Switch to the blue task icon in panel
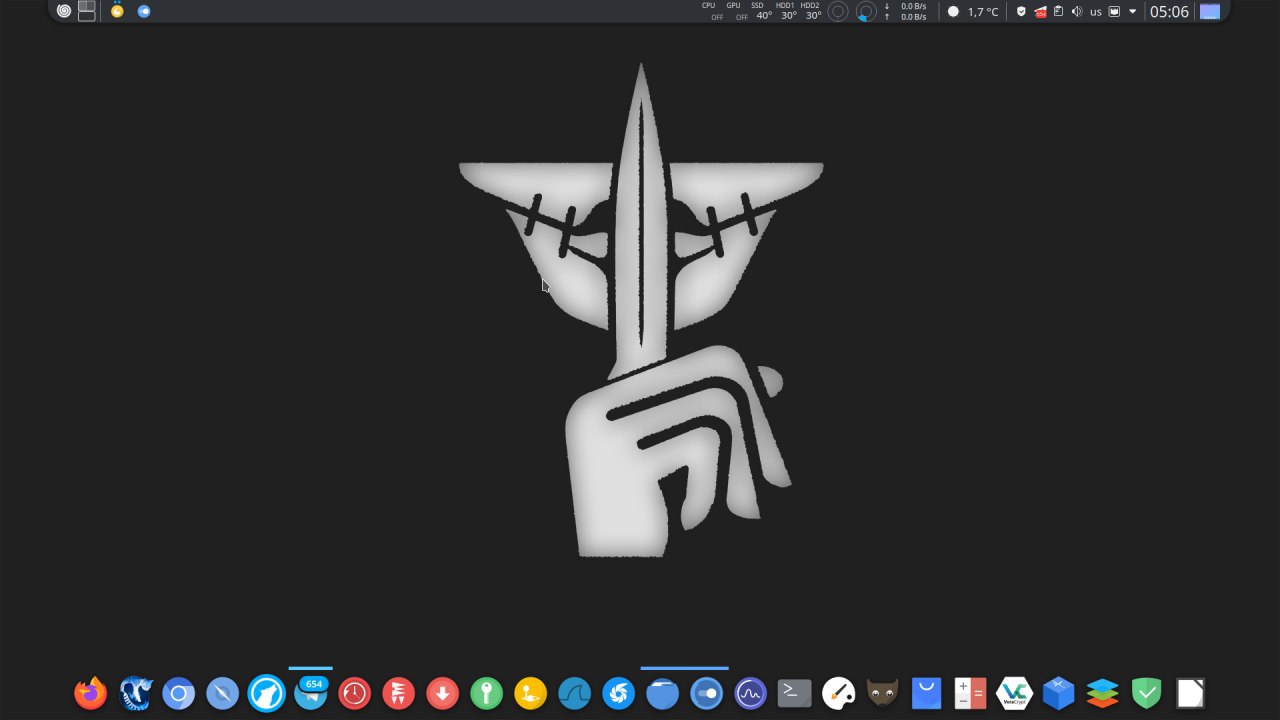 tap(144, 11)
